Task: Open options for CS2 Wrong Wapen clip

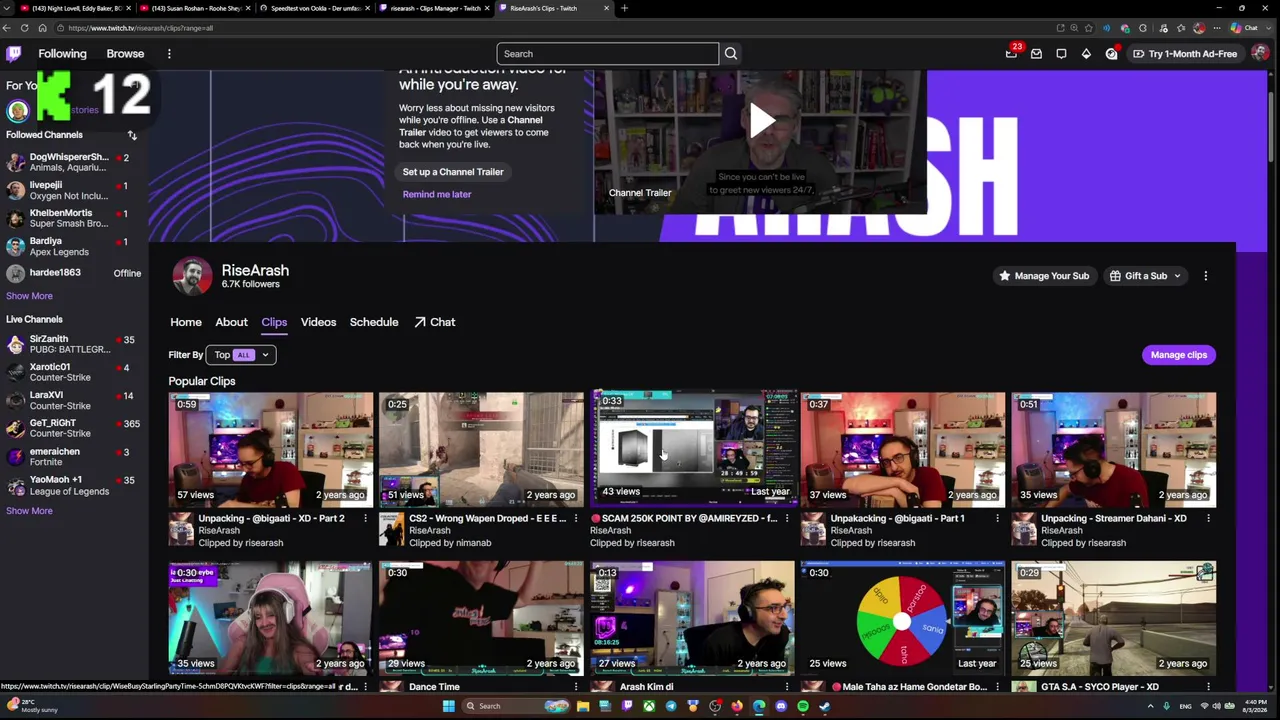Action: tap(575, 518)
